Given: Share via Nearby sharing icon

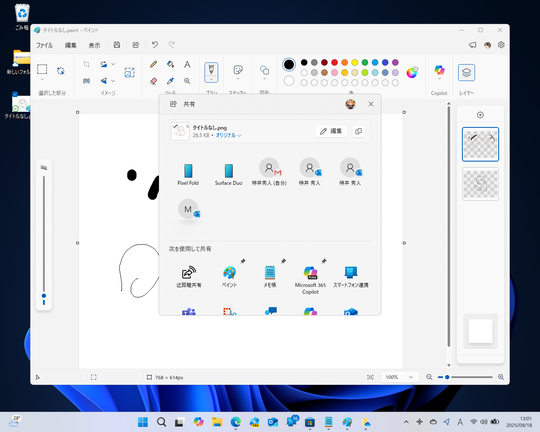Looking at the screenshot, I should 189,277.
